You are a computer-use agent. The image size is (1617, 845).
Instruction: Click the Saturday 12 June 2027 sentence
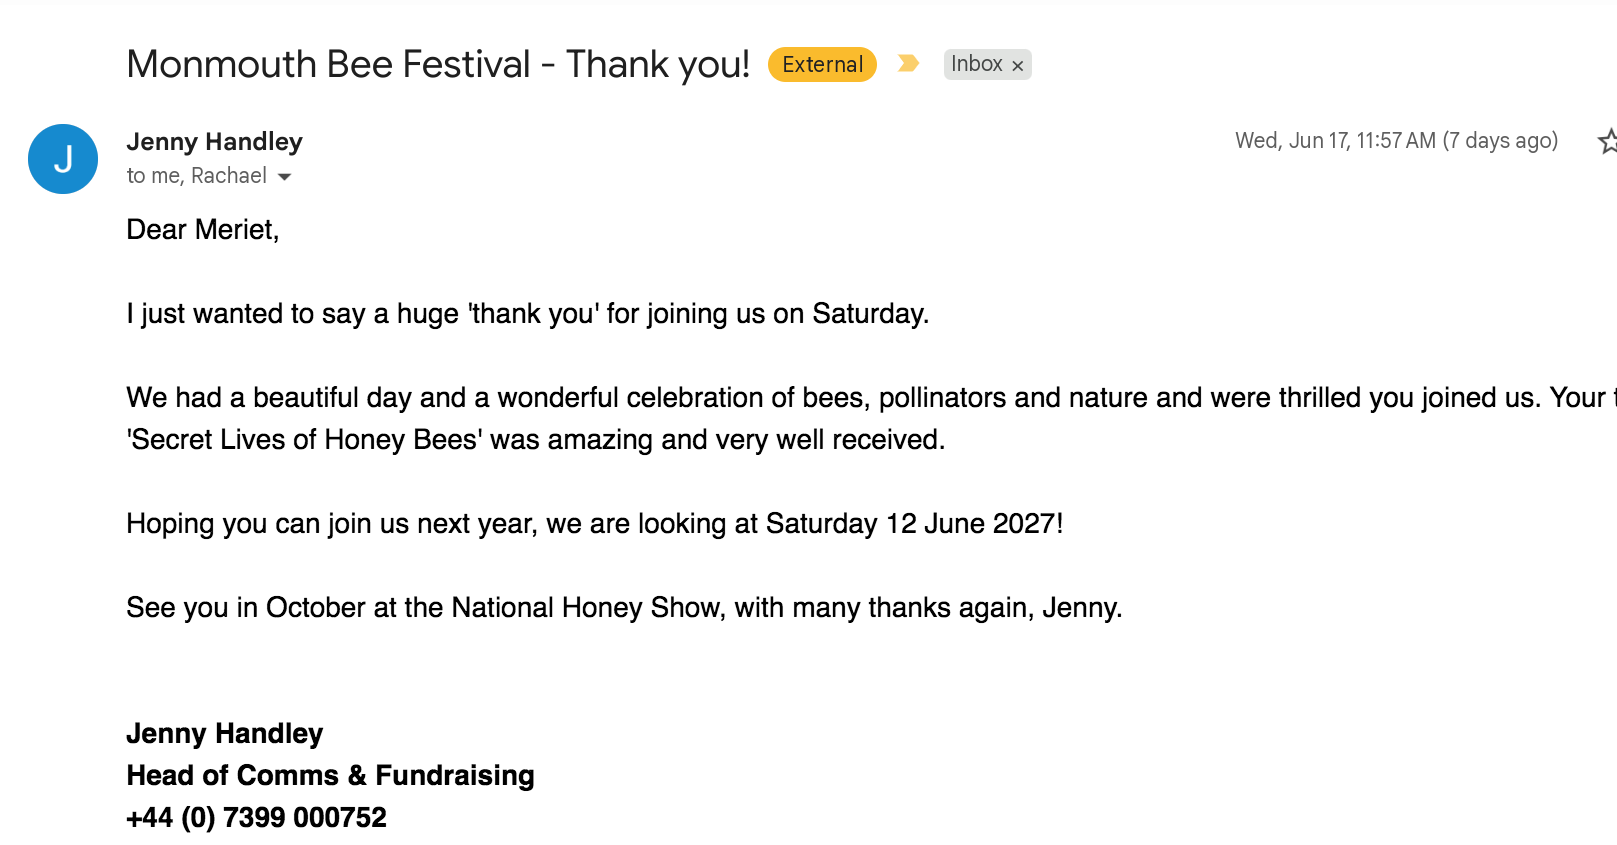coord(595,524)
